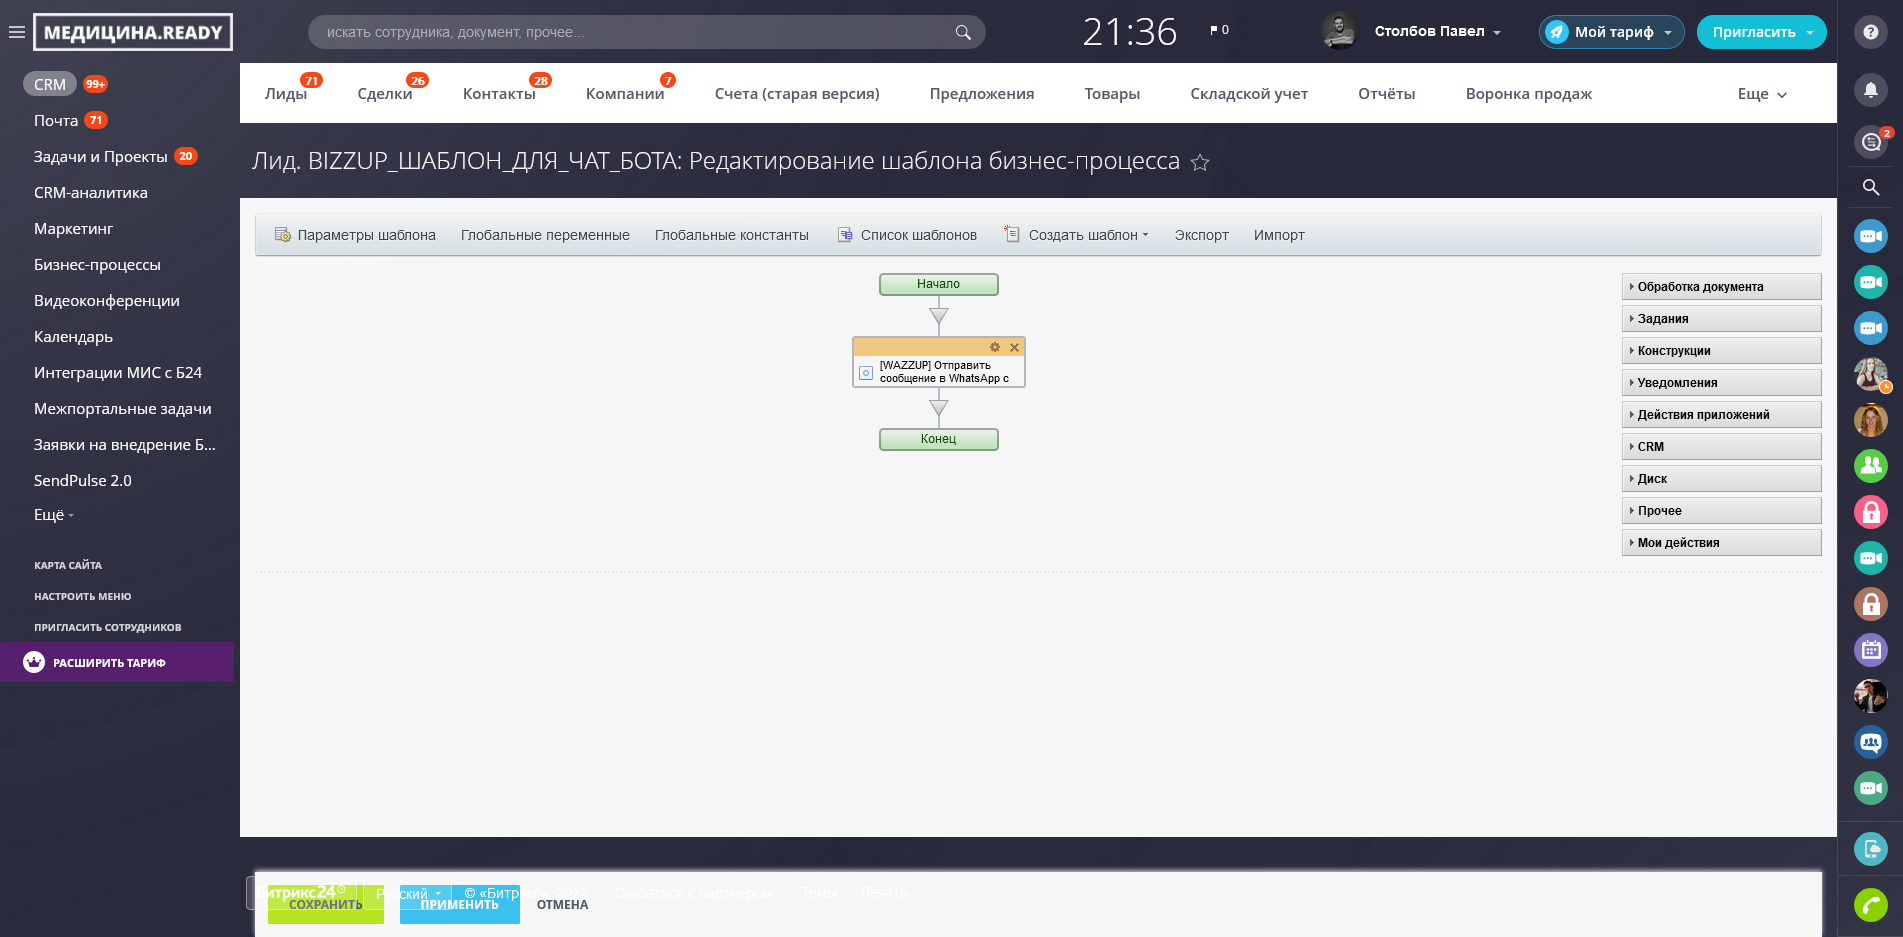Viewport: 1903px width, 937px height.
Task: Open the Еще dropdown in CRM menu
Action: [x=1761, y=94]
